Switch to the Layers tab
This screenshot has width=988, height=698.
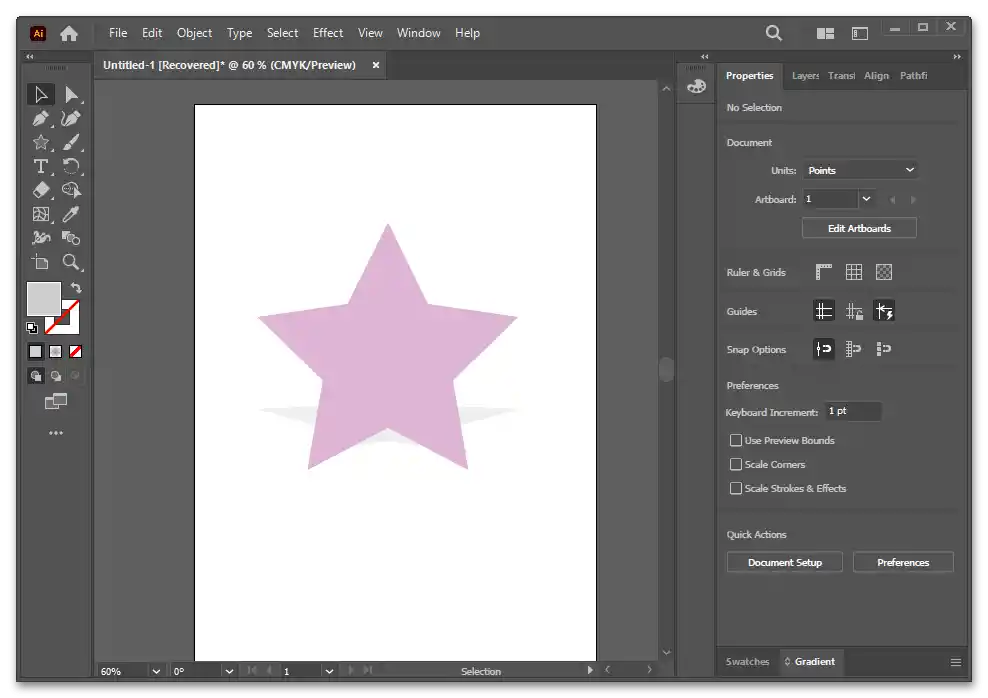pos(805,76)
